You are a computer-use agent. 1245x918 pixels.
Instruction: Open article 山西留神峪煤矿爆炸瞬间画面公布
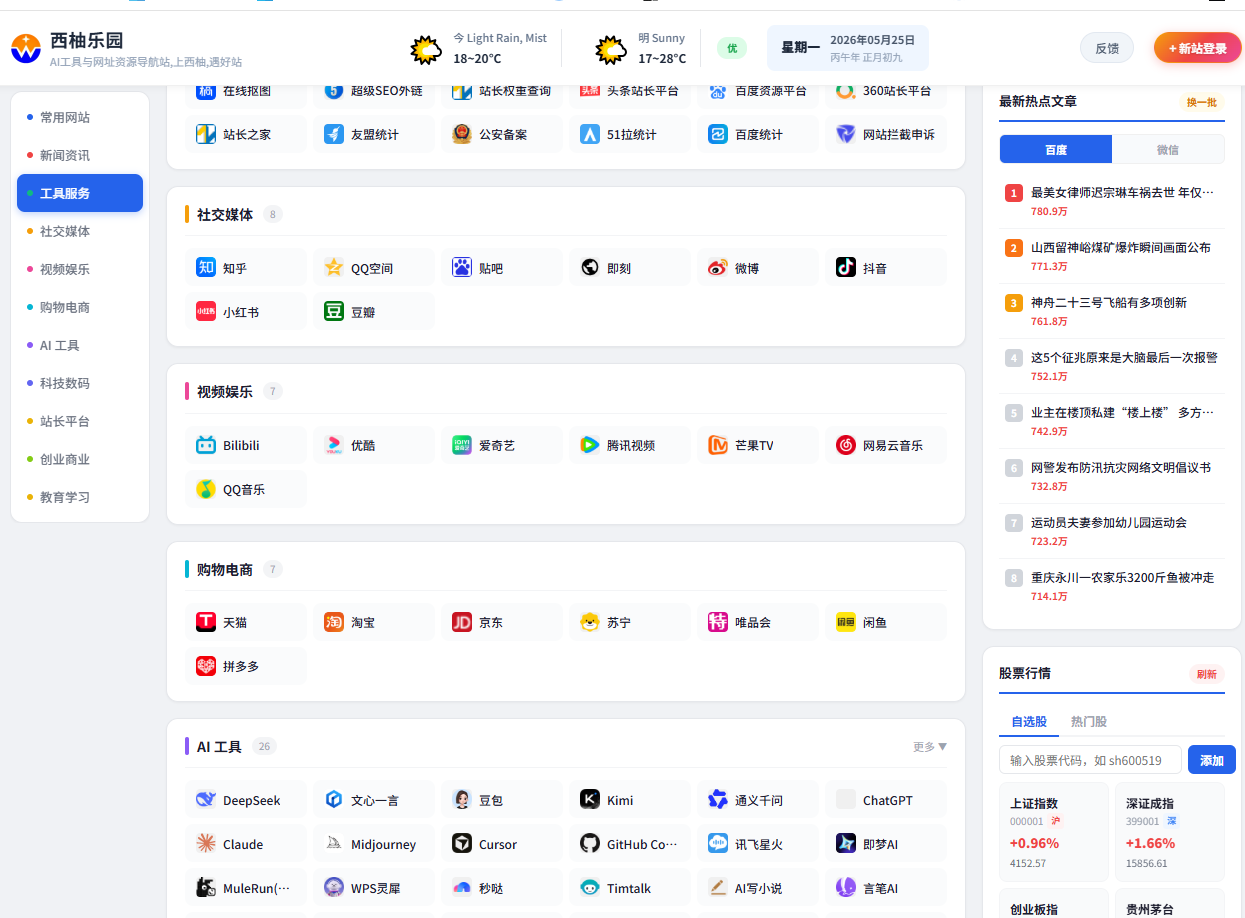coord(1121,247)
